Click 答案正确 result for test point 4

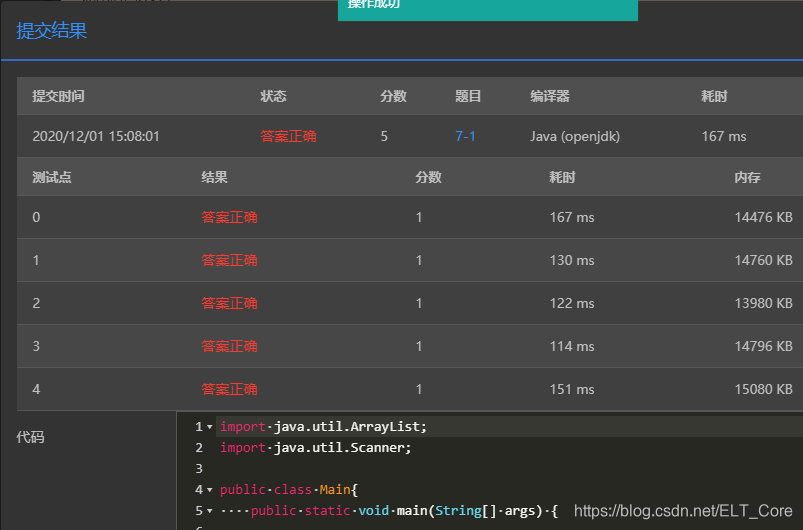coord(229,389)
